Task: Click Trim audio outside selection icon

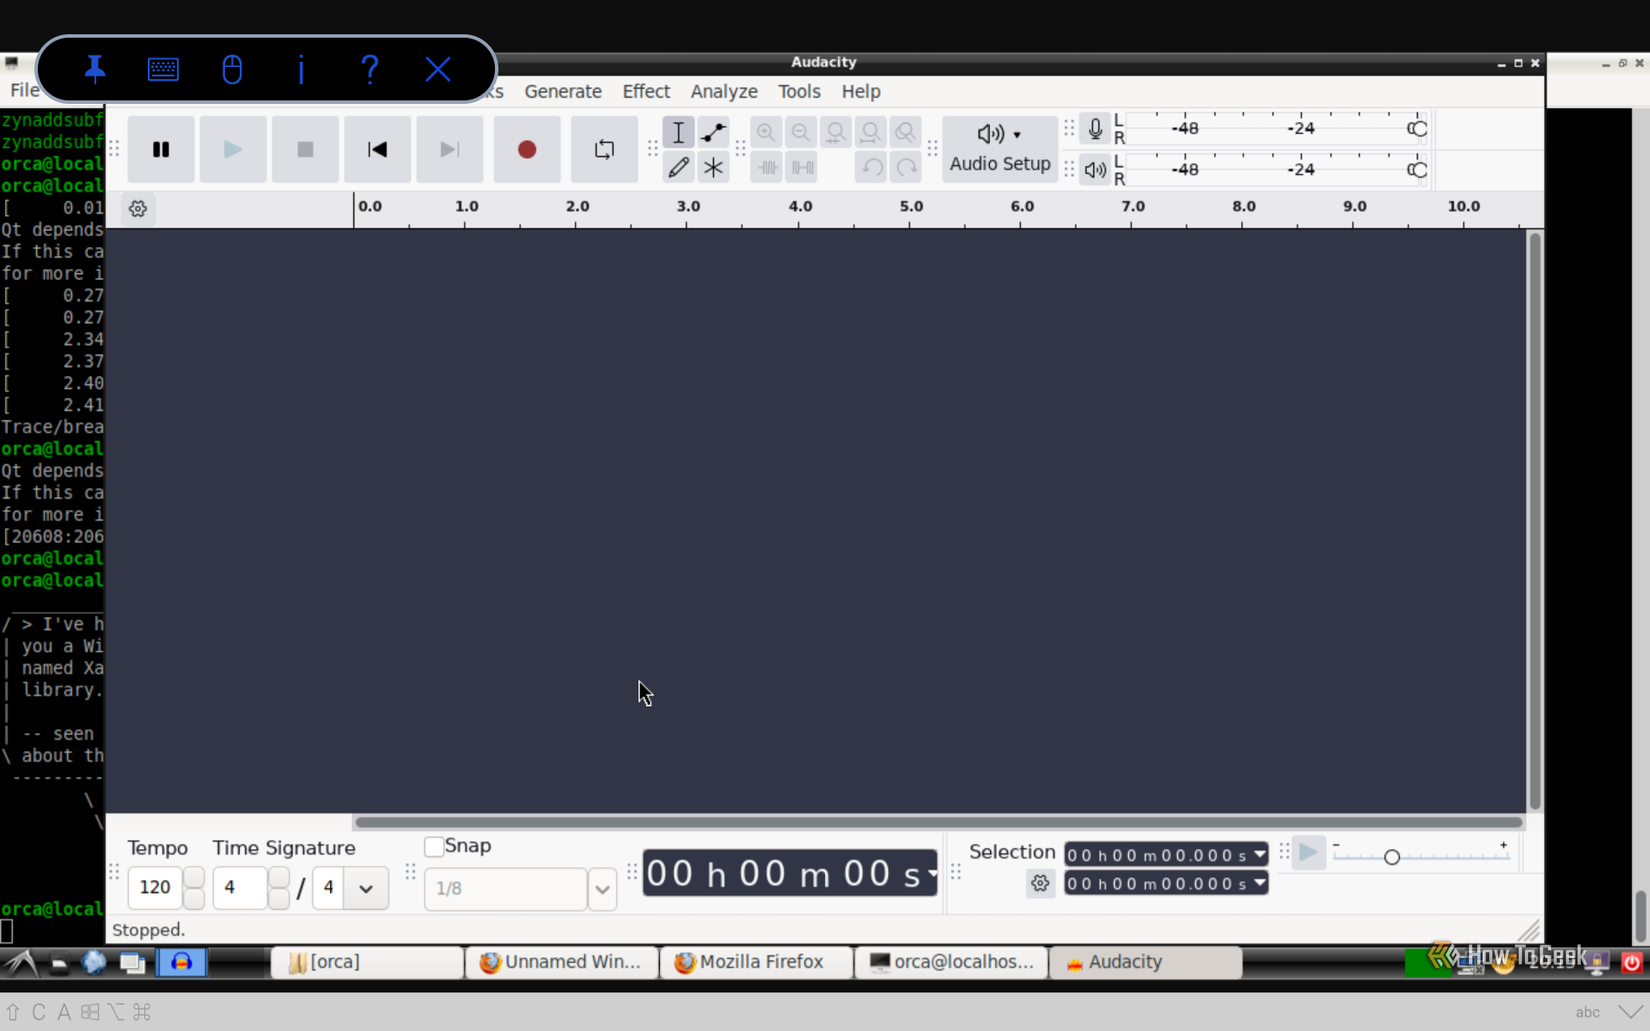Action: click(x=767, y=167)
